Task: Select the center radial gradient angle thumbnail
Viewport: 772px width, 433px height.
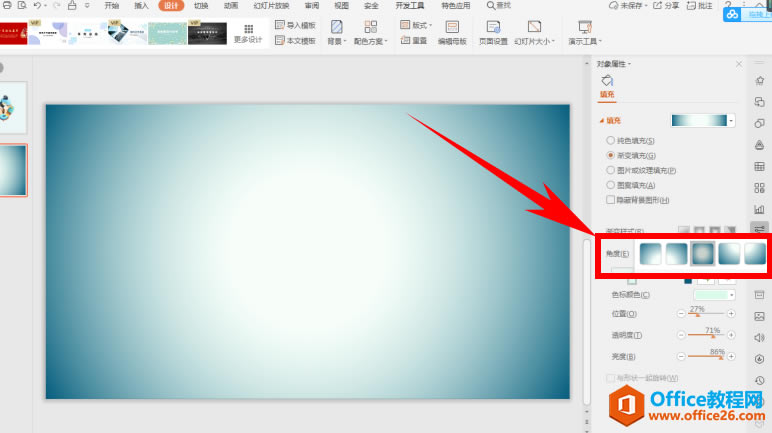Action: (x=703, y=253)
